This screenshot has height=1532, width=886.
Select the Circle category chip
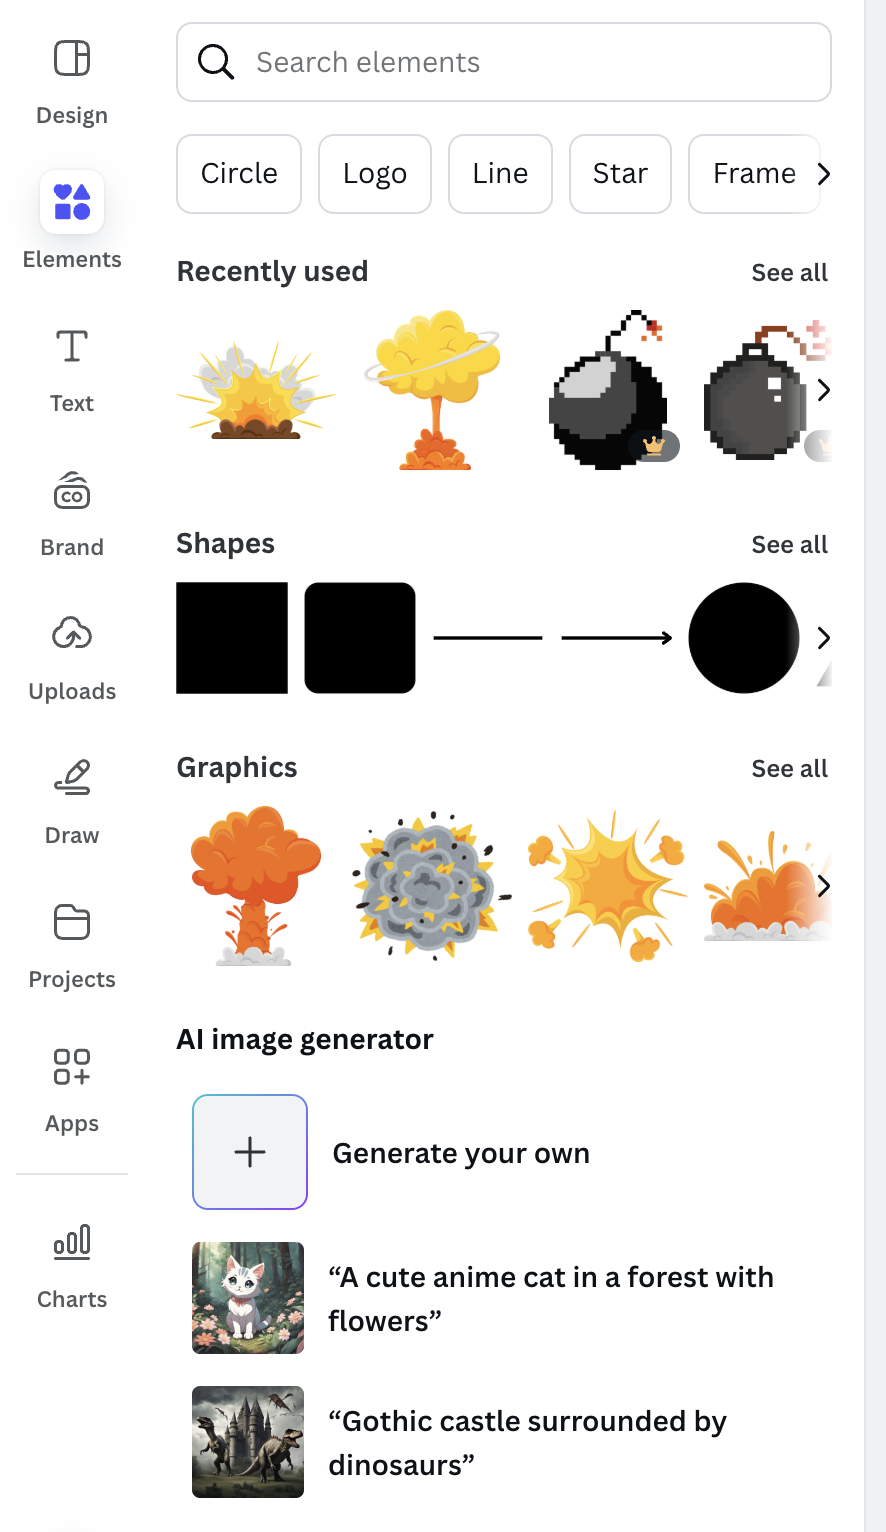(x=239, y=174)
